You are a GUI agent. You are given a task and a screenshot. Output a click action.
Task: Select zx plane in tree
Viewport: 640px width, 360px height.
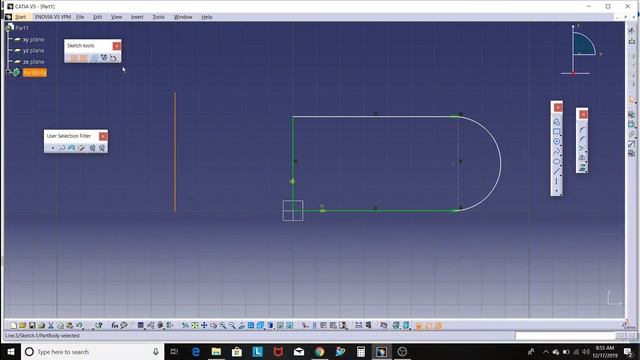click(x=33, y=62)
